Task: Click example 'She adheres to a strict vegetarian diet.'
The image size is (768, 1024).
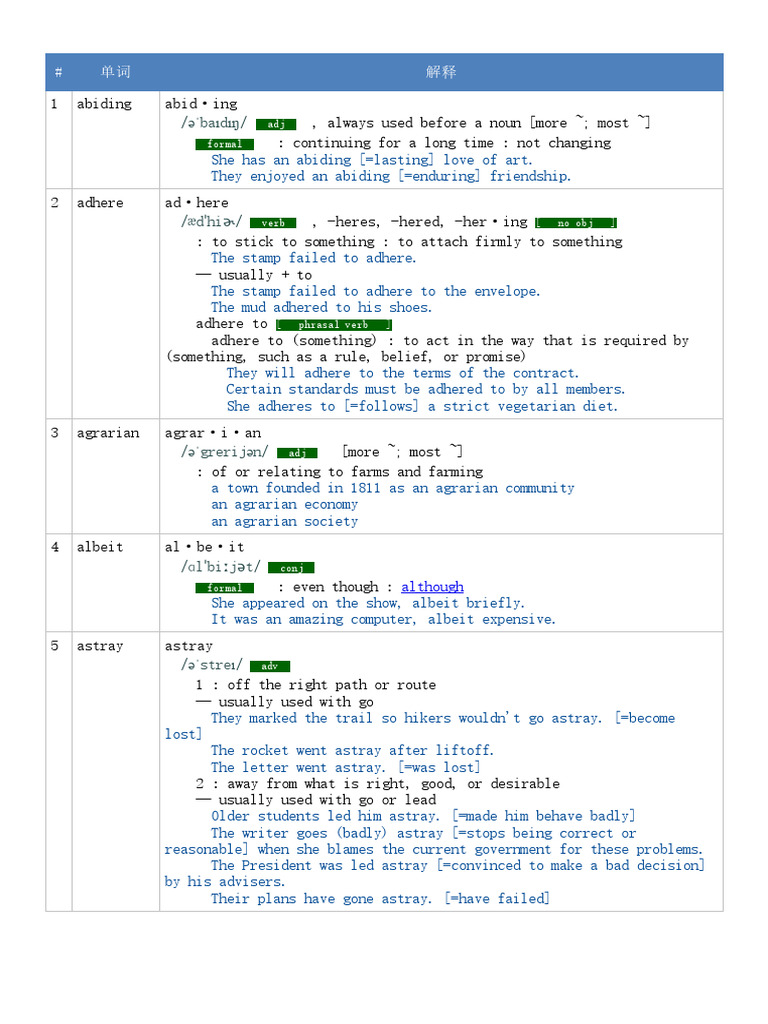Action: pyautogui.click(x=422, y=406)
